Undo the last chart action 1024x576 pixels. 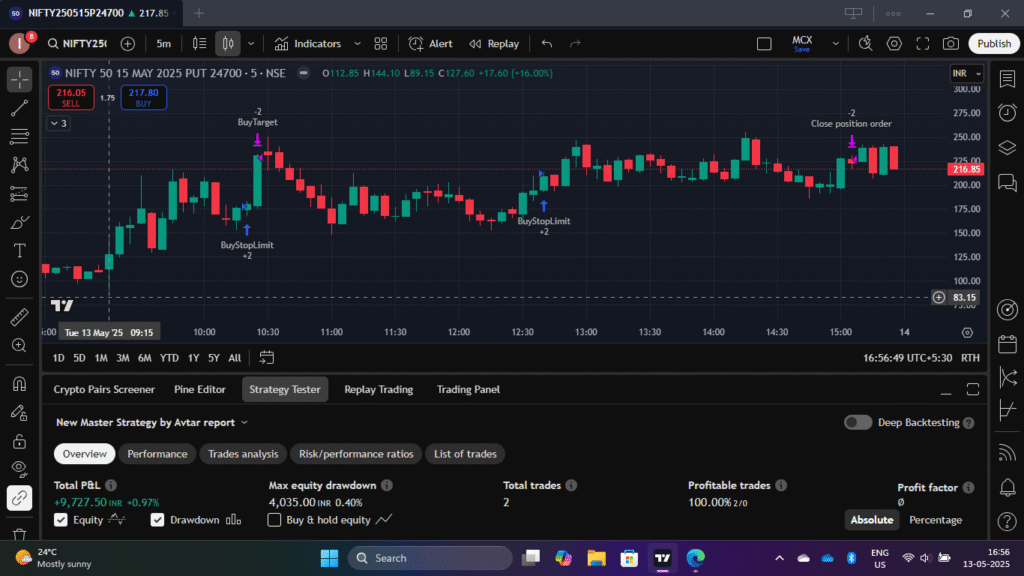(x=547, y=44)
